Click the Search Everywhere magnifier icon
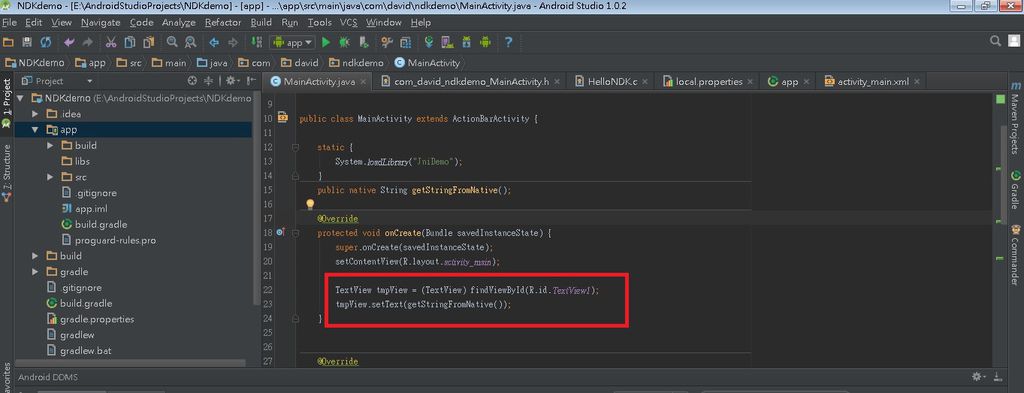This screenshot has height=393, width=1024. click(995, 41)
